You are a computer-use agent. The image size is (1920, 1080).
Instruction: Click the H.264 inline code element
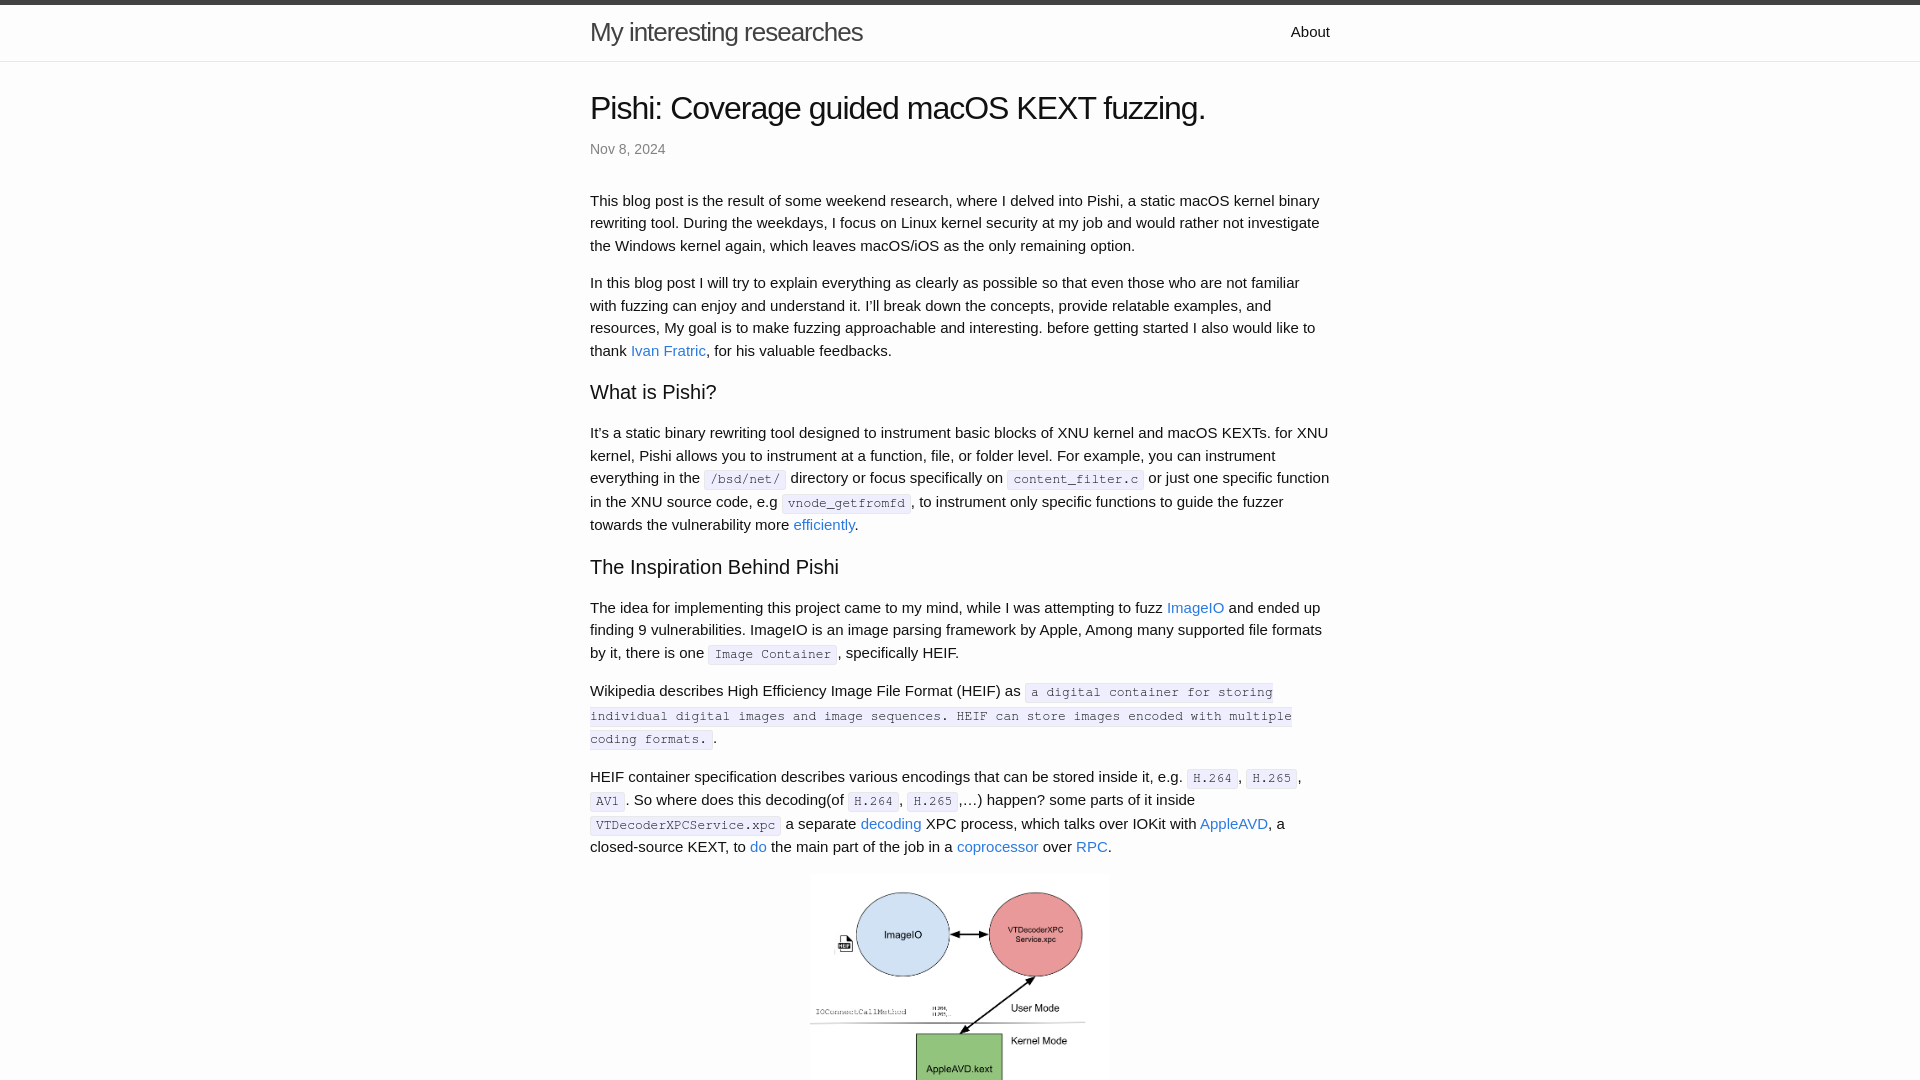pyautogui.click(x=1211, y=778)
